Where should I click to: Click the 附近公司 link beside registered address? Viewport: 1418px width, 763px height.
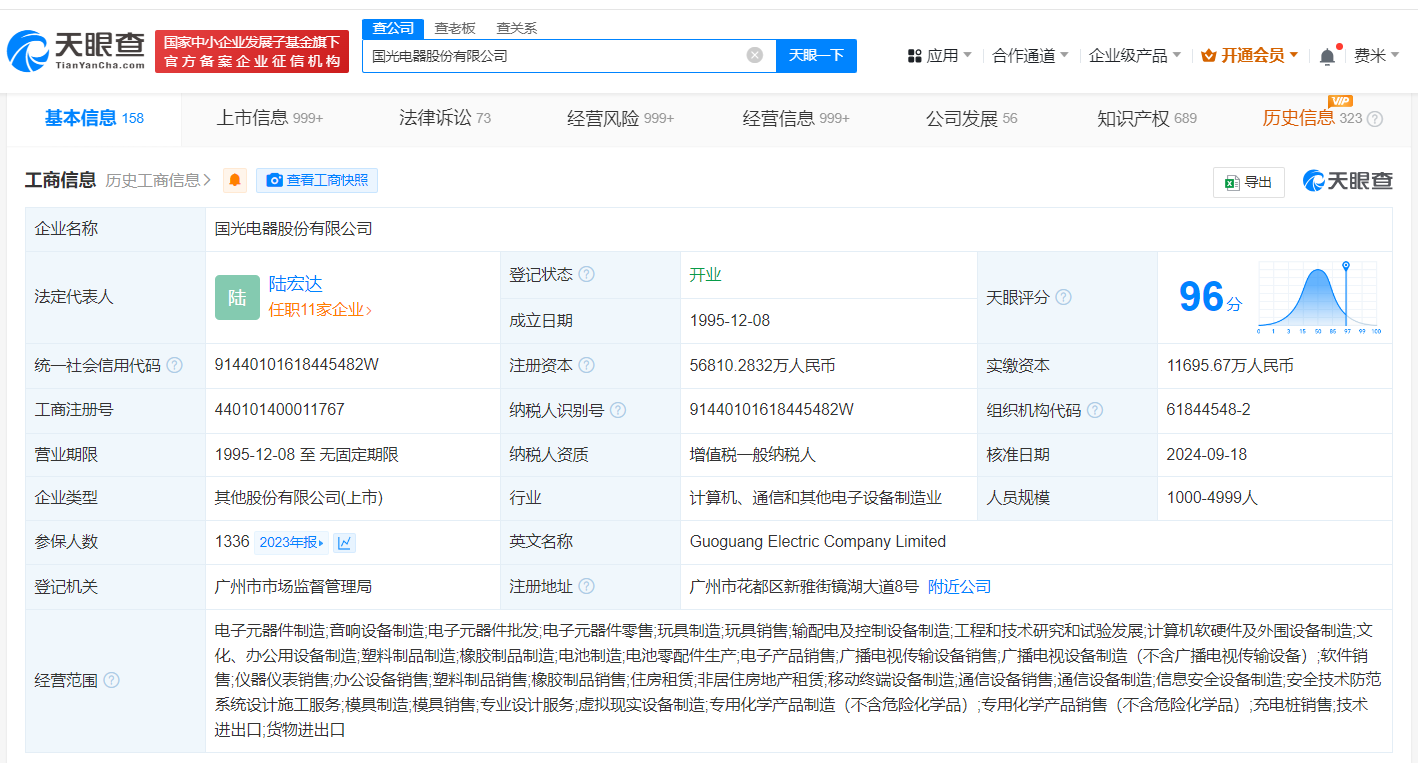tap(958, 586)
